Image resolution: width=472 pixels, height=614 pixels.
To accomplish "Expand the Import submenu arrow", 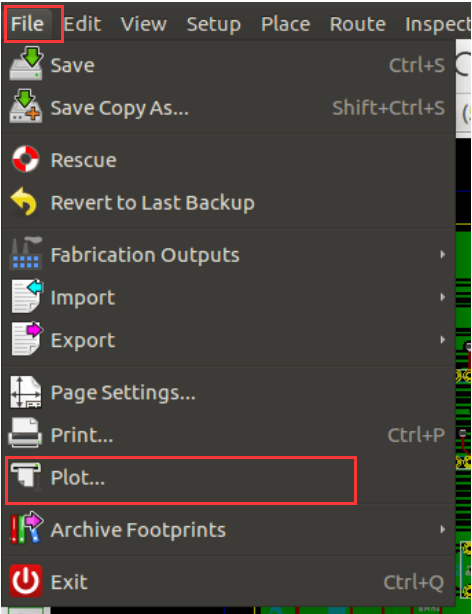I will point(442,297).
